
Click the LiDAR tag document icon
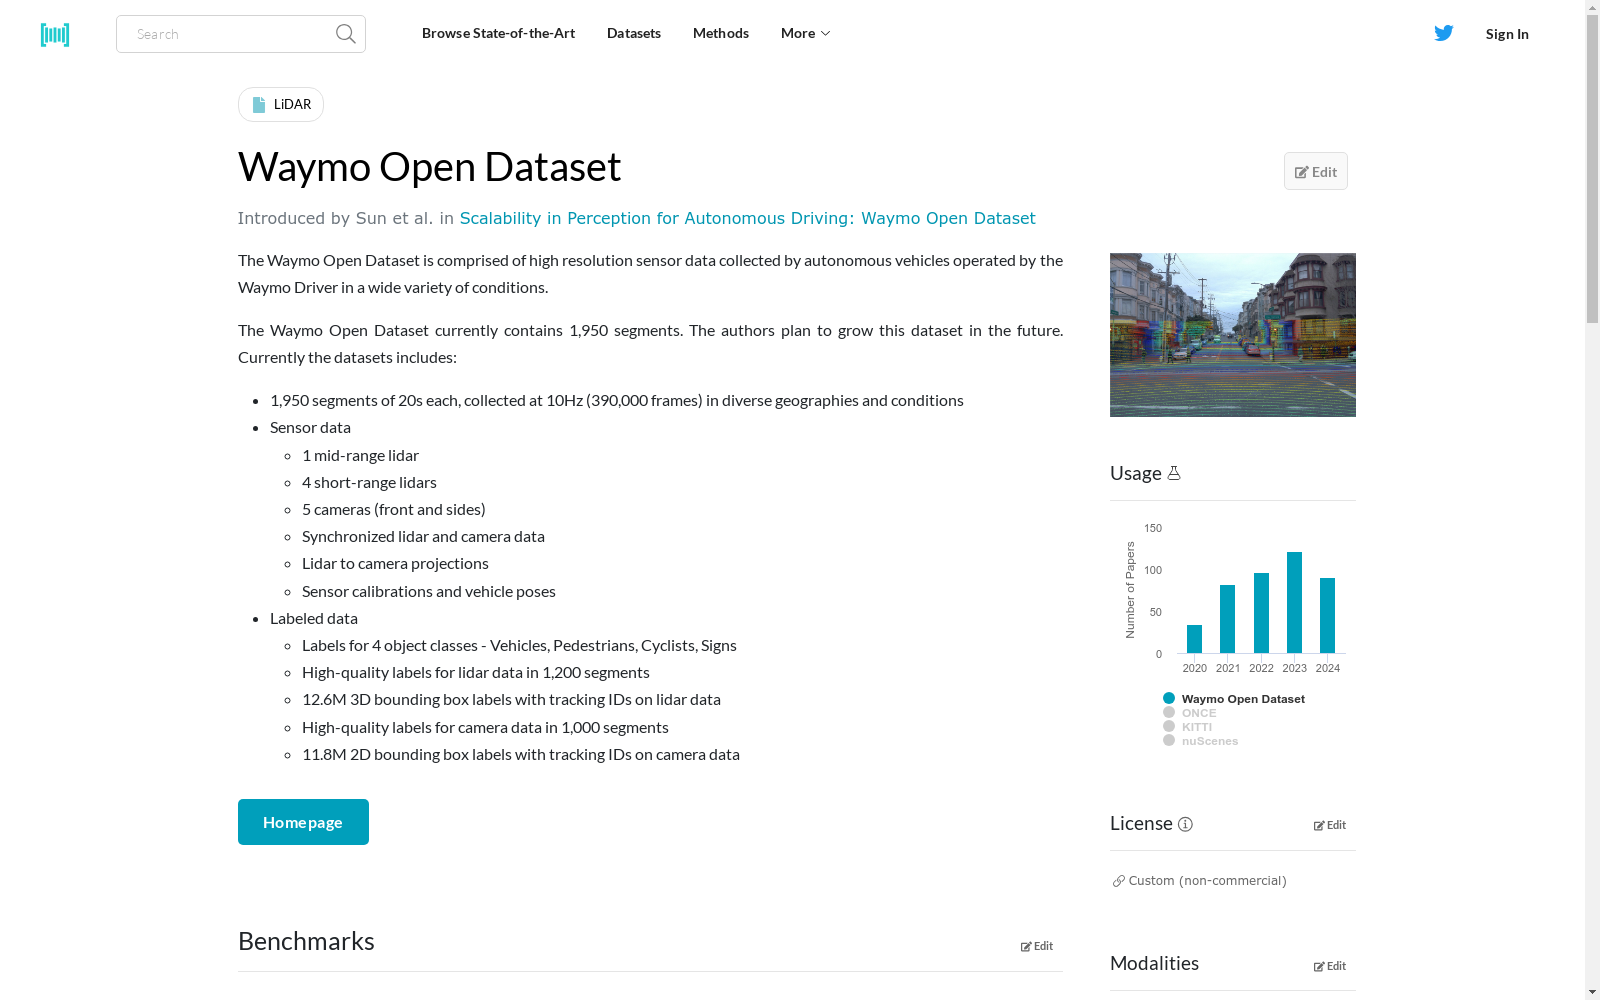[x=259, y=105]
